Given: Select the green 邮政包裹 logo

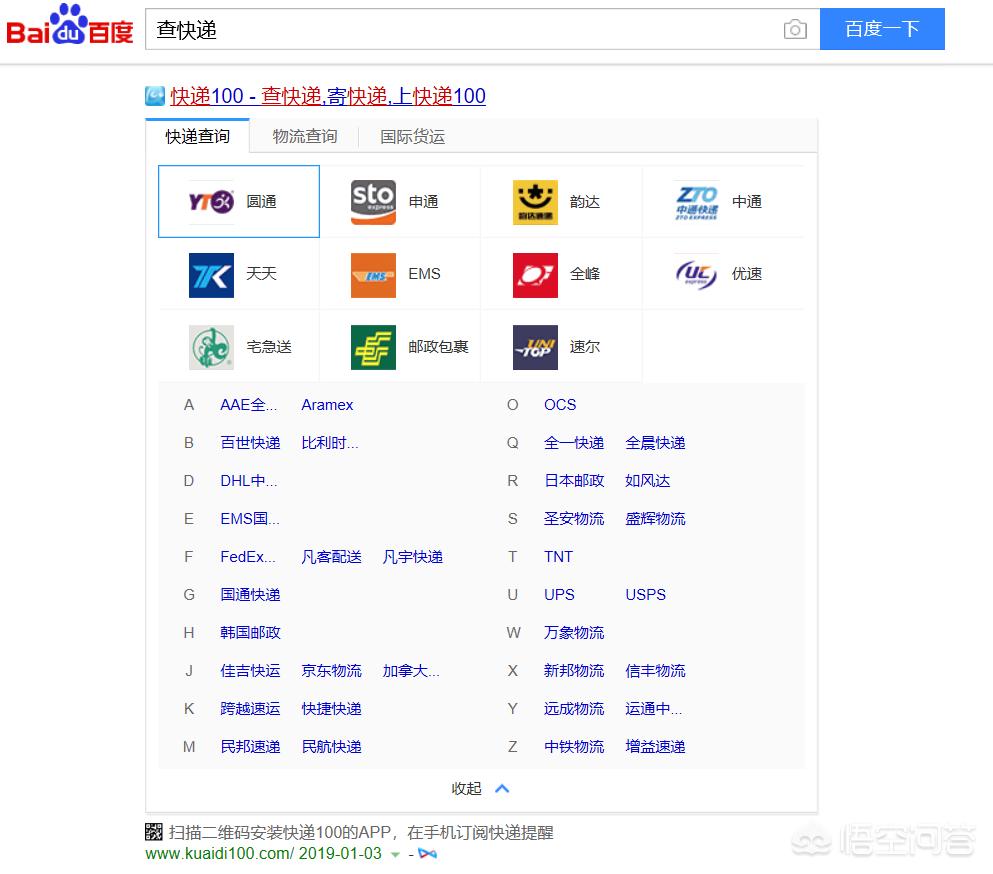Looking at the screenshot, I should 373,347.
